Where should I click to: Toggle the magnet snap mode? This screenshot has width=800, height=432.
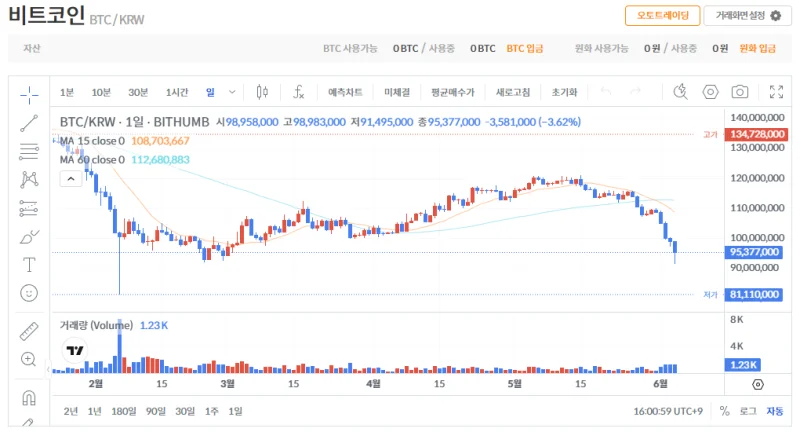click(29, 397)
